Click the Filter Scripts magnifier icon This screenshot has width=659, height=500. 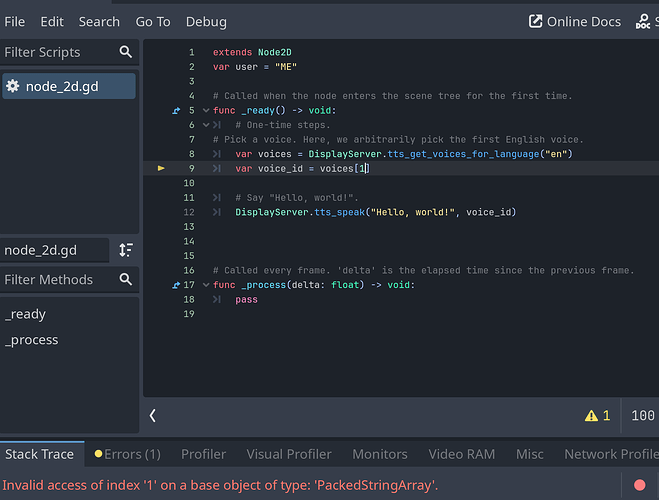125,52
